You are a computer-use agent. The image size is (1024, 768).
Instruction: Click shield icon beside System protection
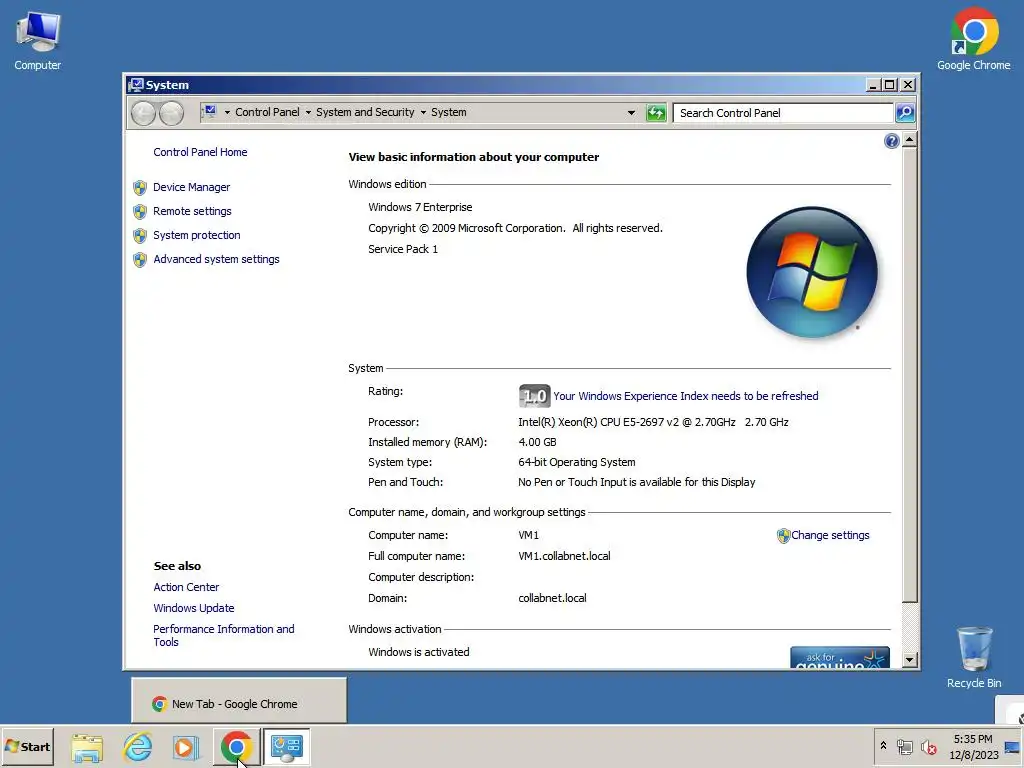click(140, 236)
